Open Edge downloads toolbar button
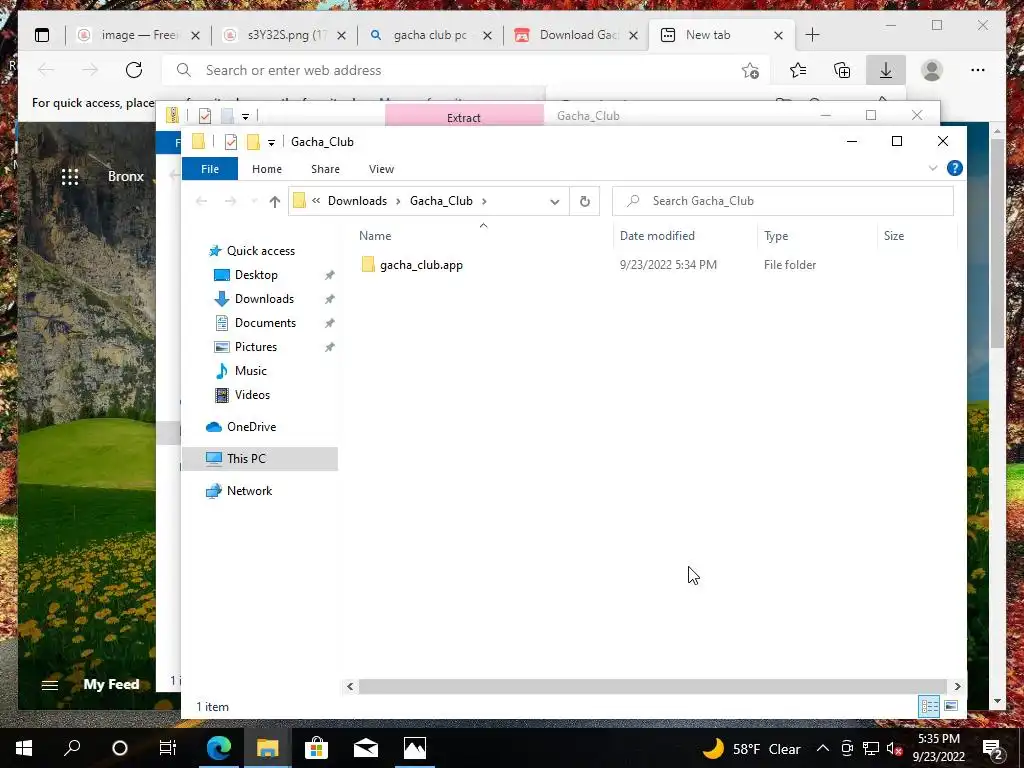Image resolution: width=1024 pixels, height=768 pixels. tap(886, 70)
